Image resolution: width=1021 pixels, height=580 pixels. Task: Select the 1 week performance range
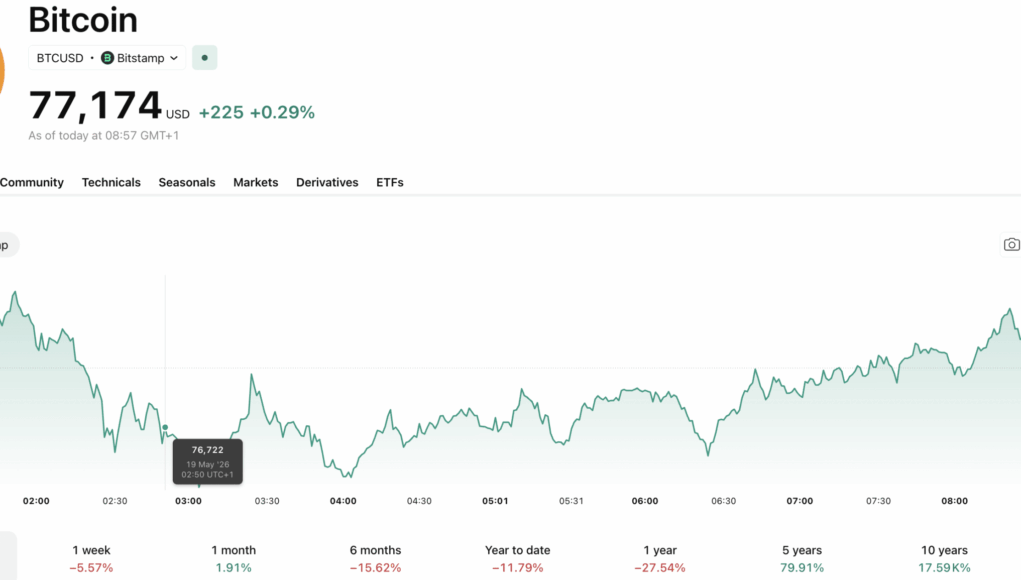91,559
